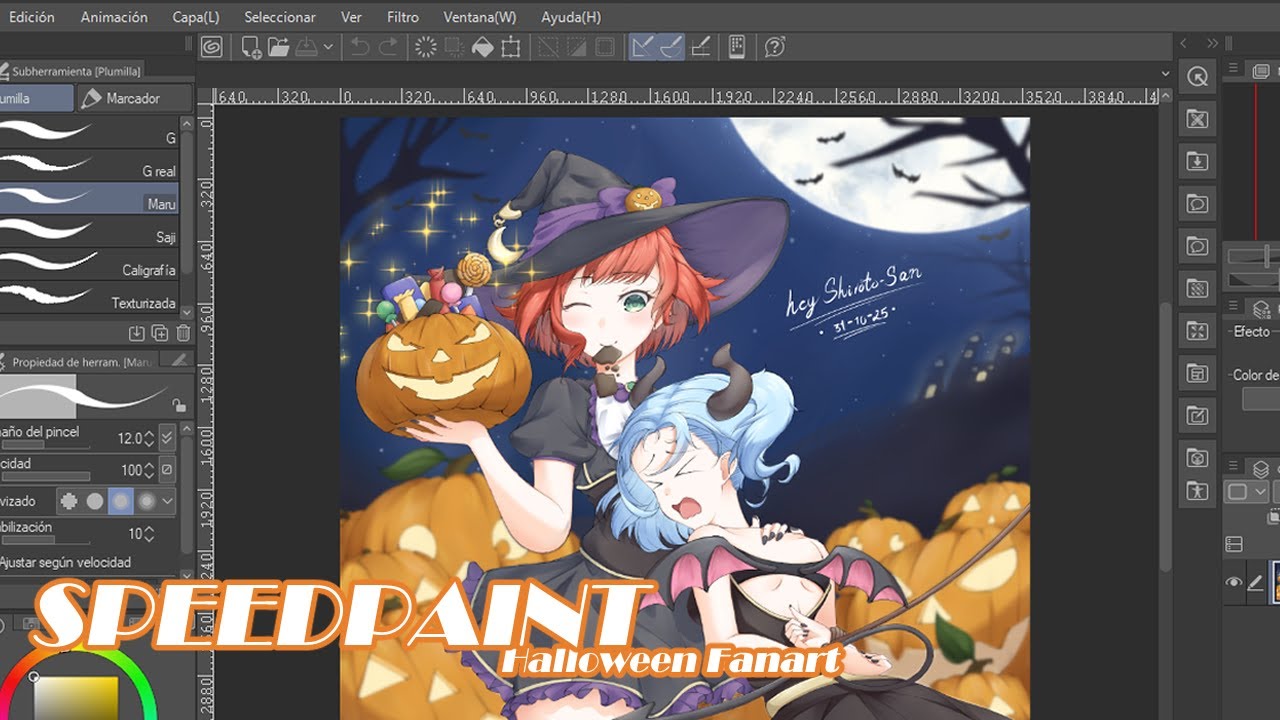Click the clear layer (dotted circle) icon

point(425,47)
